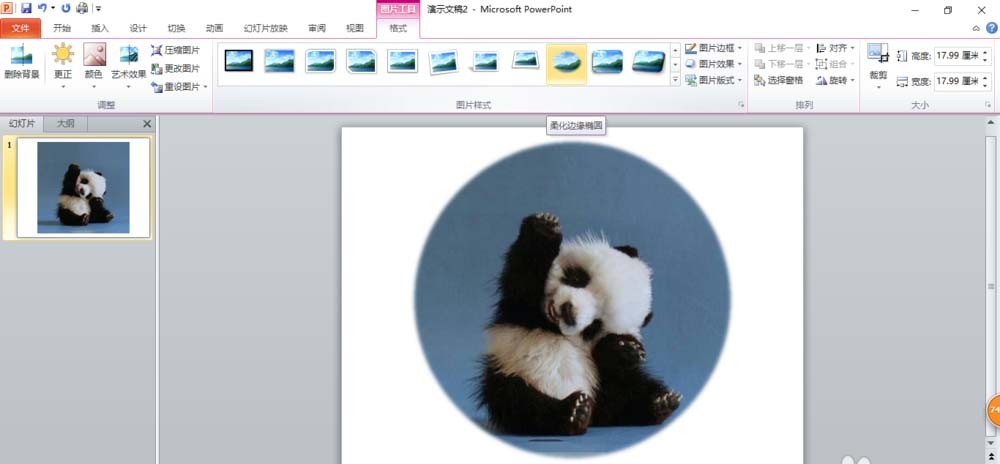Screen dimensions: 1000x464
Task: Click the height (高度) input field
Action: (958, 56)
